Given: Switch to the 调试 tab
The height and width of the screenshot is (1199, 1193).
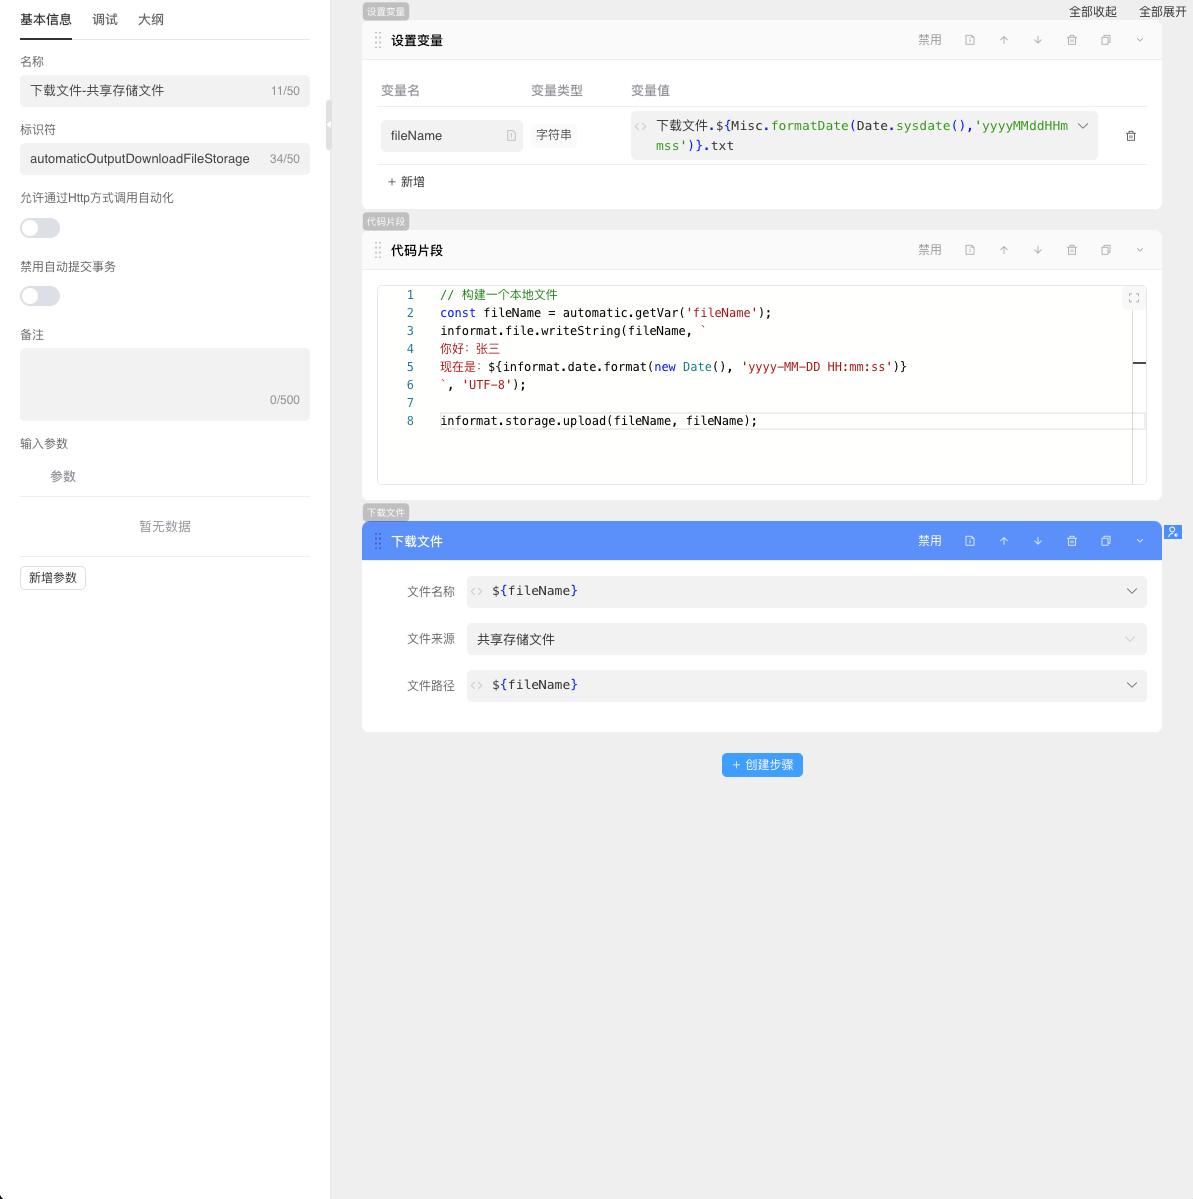Looking at the screenshot, I should pyautogui.click(x=105, y=20).
